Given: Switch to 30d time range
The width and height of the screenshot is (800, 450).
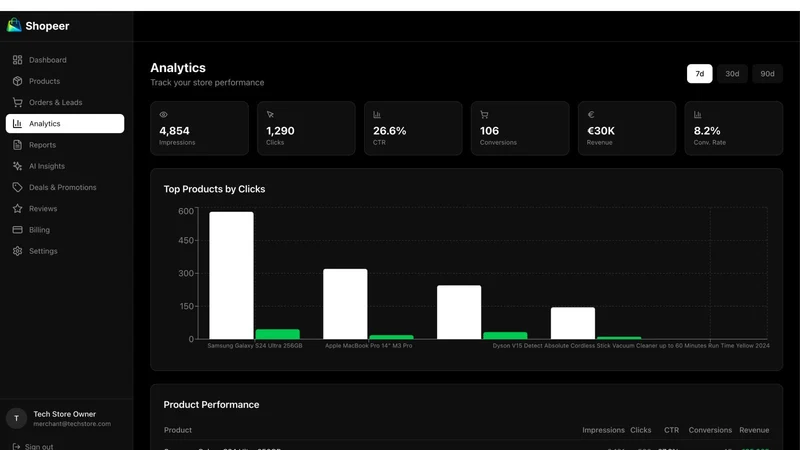Looking at the screenshot, I should click(732, 73).
